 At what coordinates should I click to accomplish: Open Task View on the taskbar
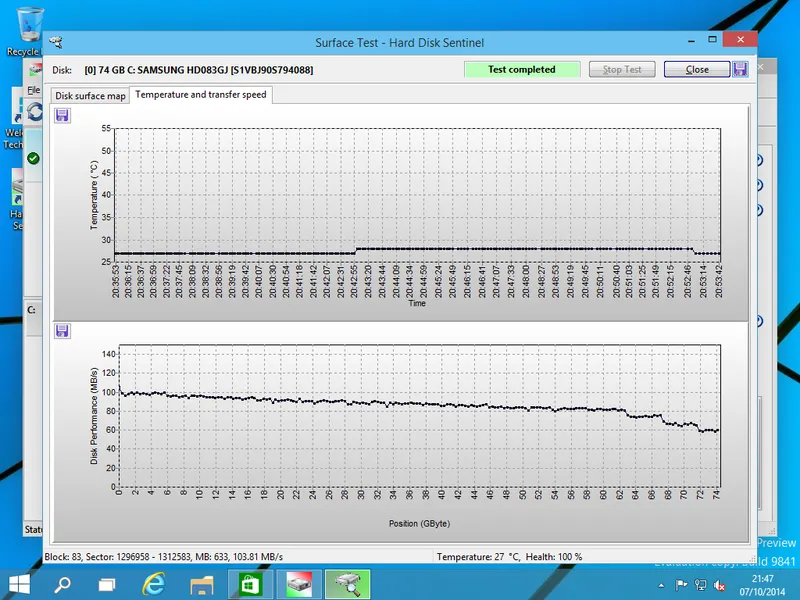point(107,583)
